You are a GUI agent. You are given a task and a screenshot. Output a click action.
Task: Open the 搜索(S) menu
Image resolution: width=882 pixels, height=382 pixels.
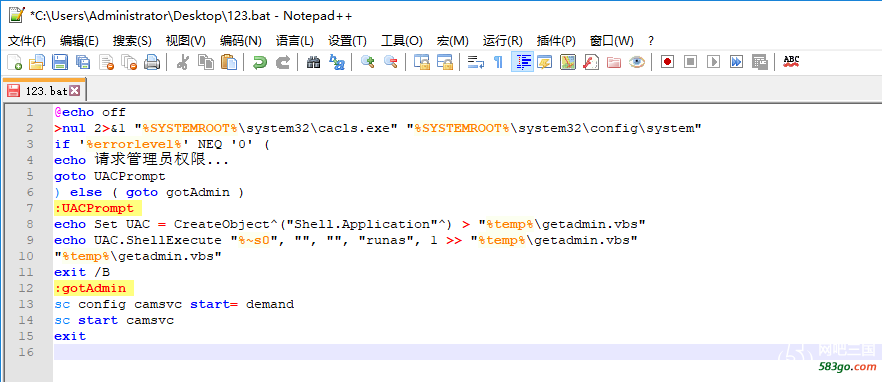point(132,41)
